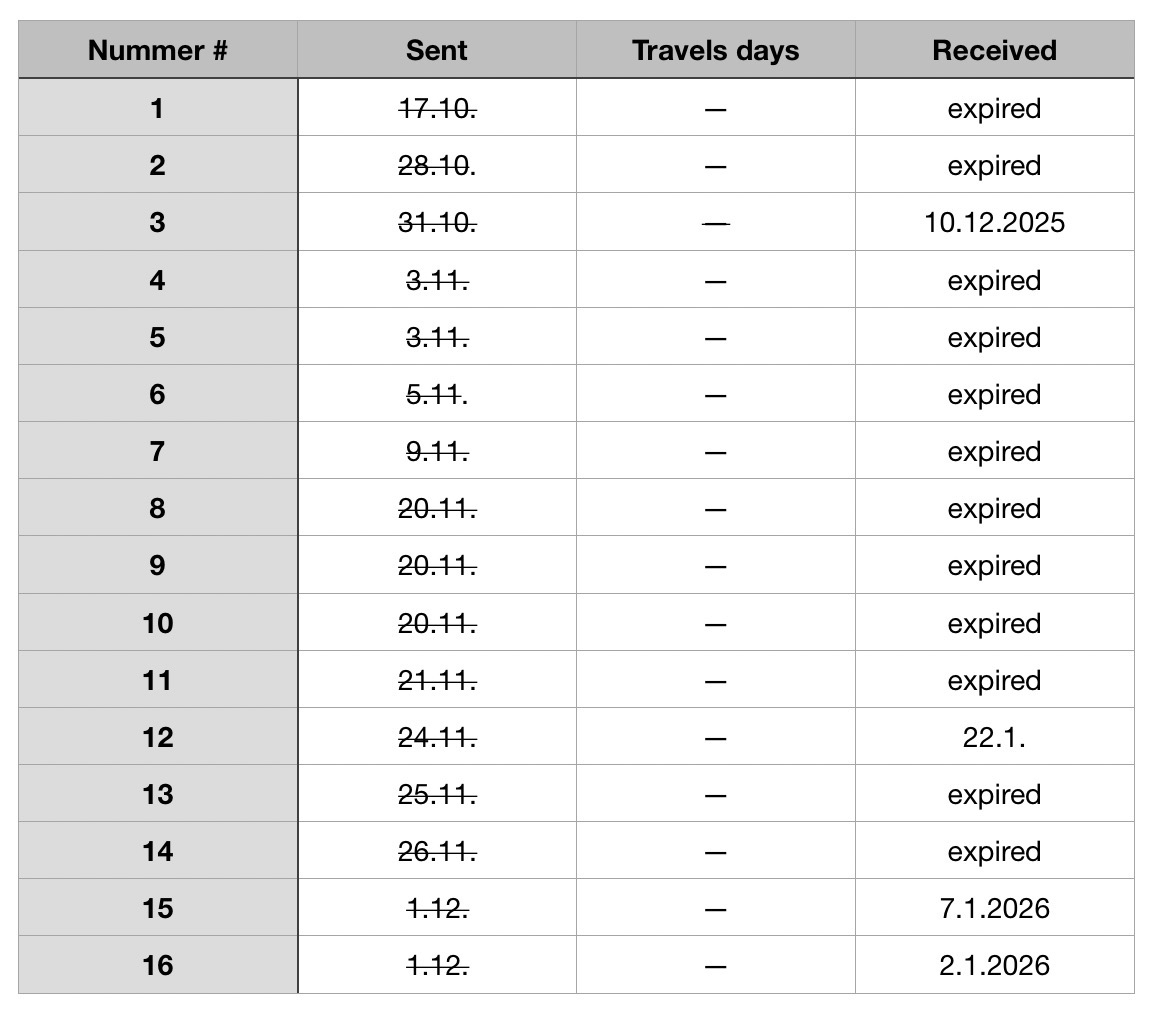Click row number 6 cell
This screenshot has width=1165, height=1012.
(157, 394)
